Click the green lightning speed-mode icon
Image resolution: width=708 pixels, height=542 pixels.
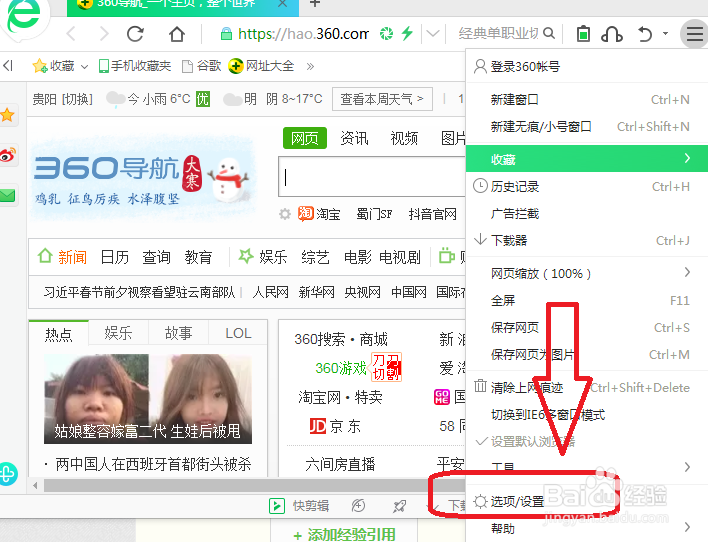point(407,33)
